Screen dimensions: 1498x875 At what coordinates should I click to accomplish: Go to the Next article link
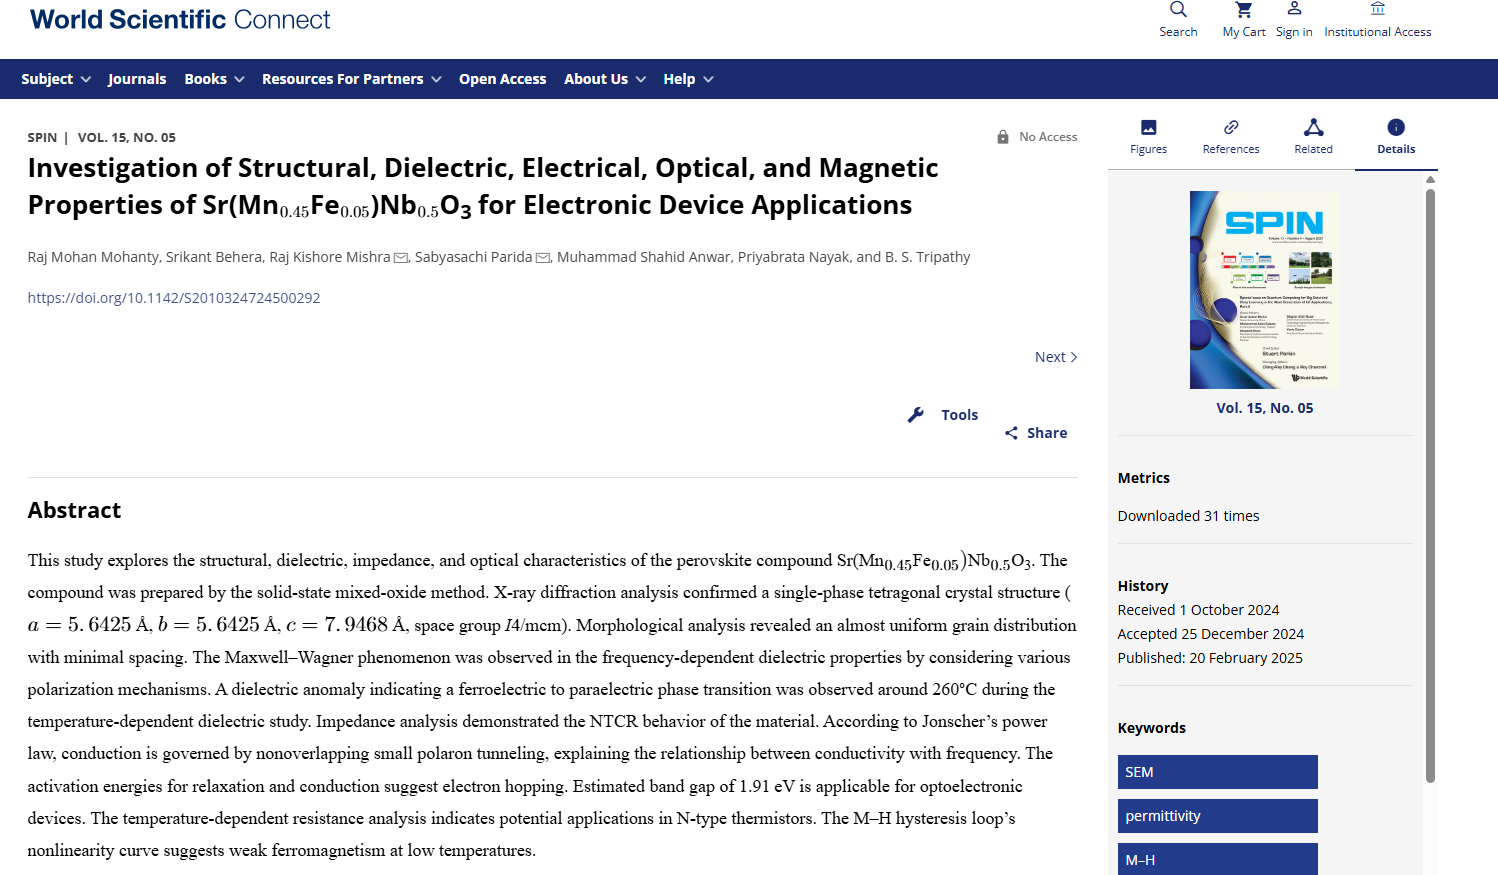(1055, 357)
